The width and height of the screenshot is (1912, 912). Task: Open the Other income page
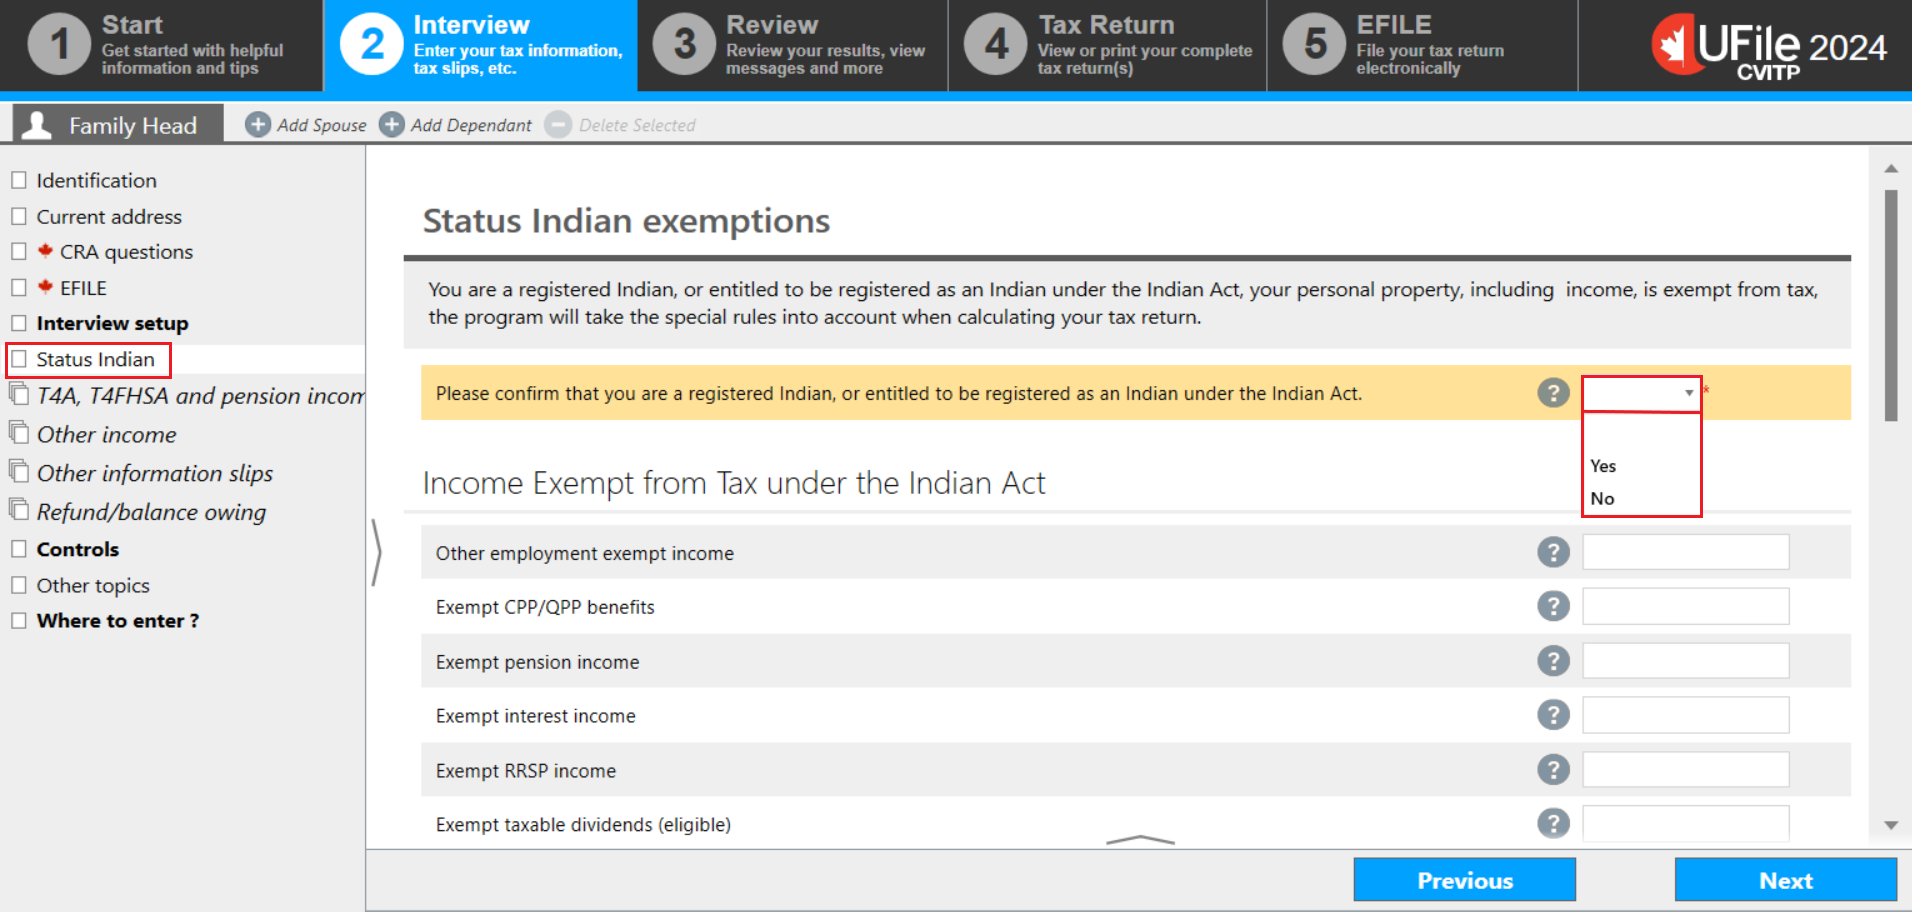(x=106, y=434)
